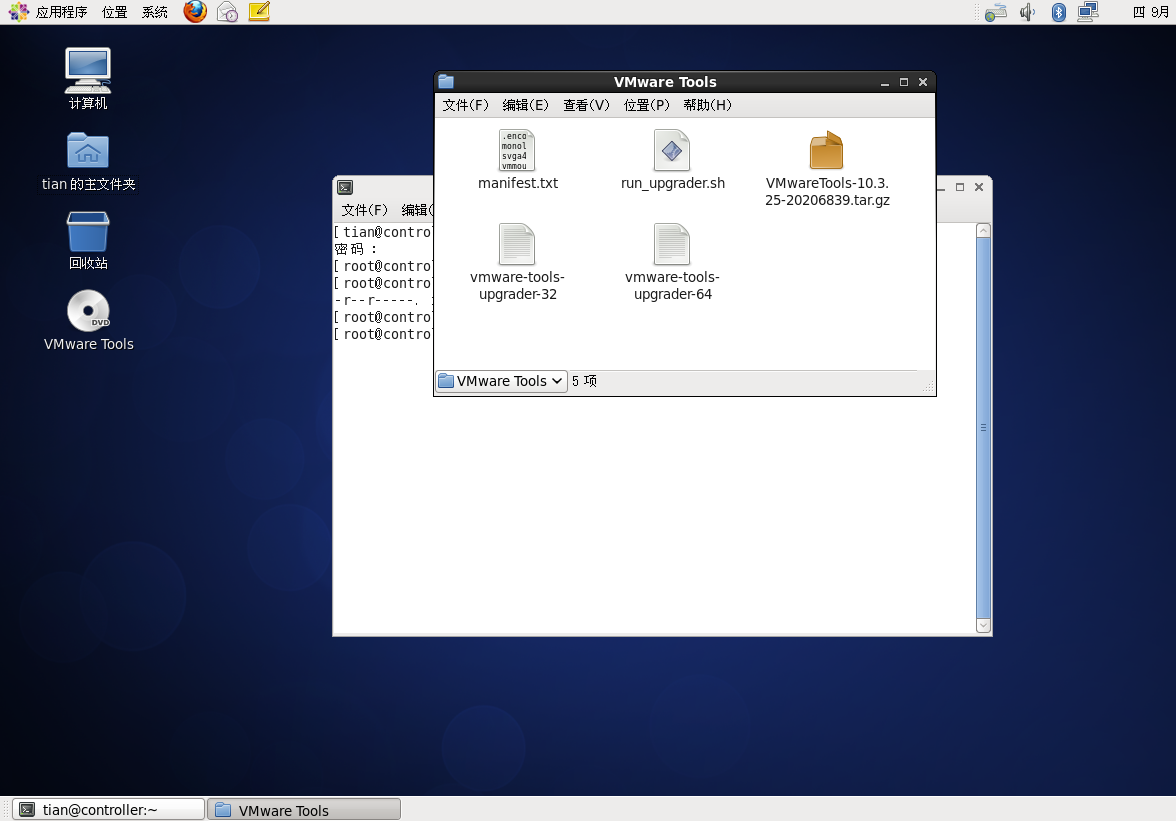Click the Bluetooth icon in system tray

(1058, 12)
